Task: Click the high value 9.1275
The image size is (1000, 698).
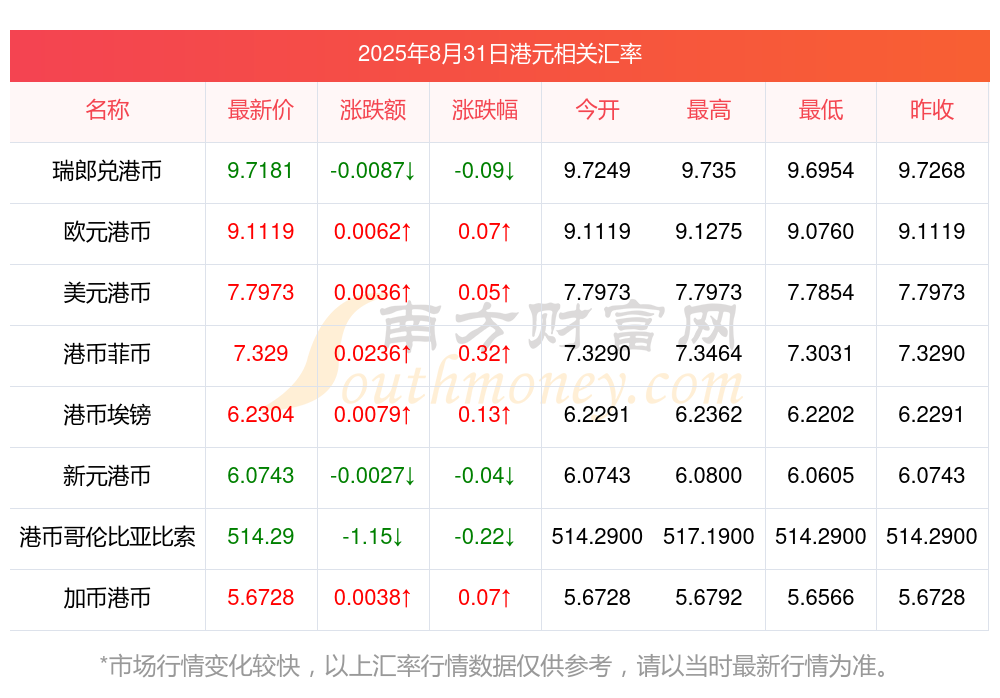Action: [709, 231]
